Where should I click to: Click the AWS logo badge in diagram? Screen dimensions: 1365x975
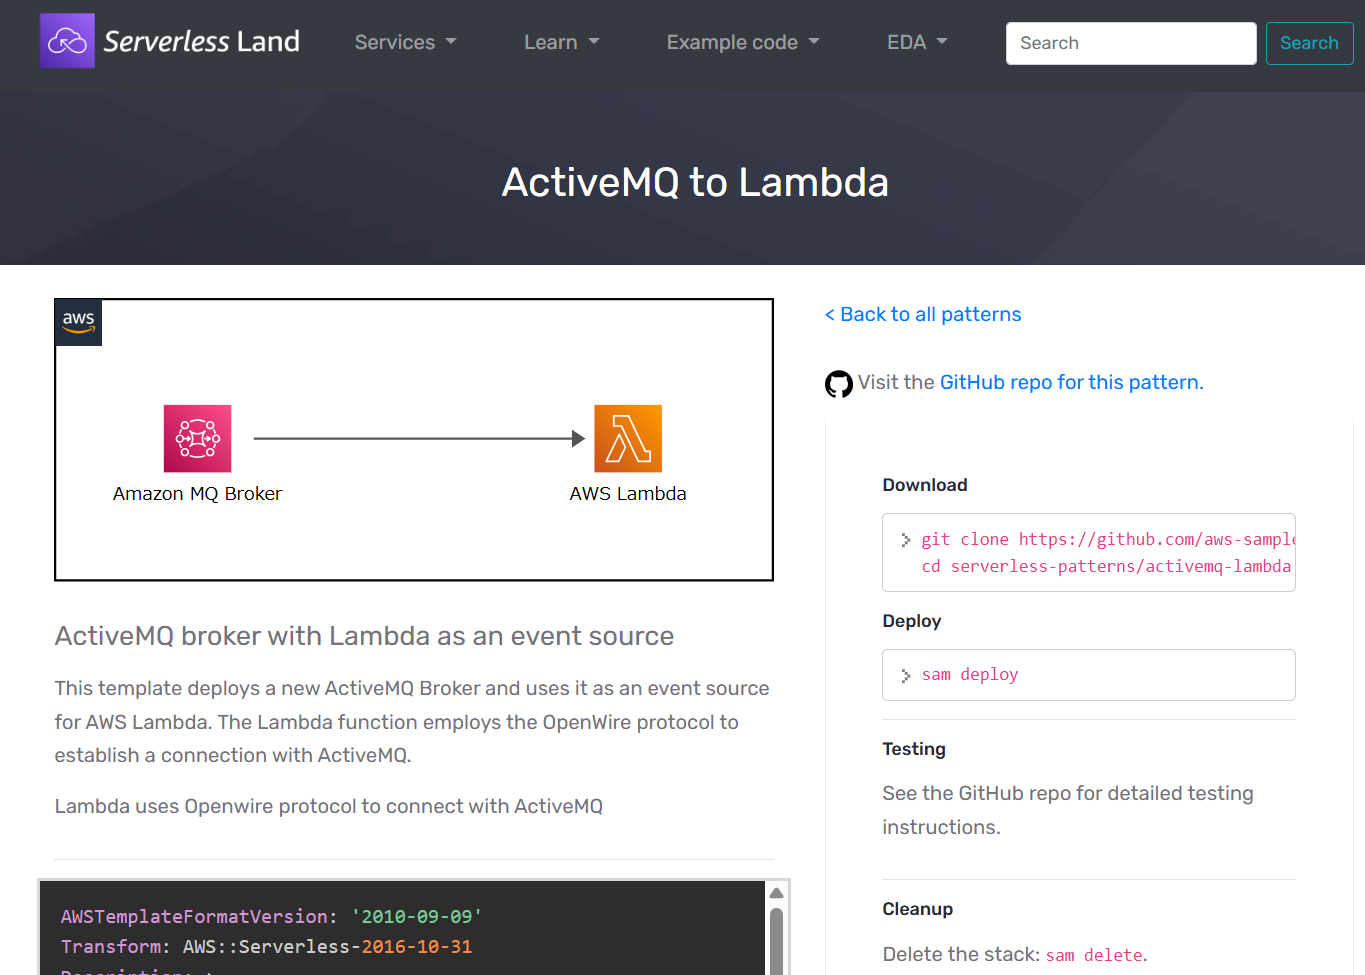point(79,323)
